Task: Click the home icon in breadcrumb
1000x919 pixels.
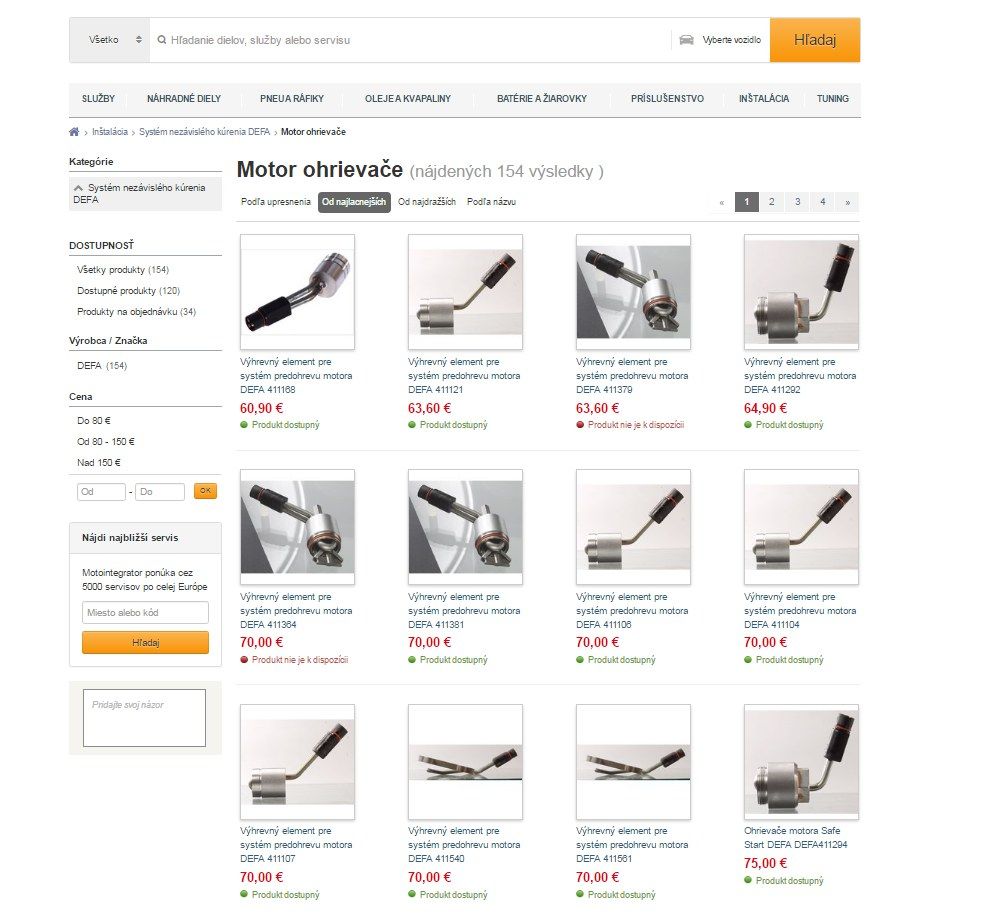Action: tap(74, 132)
